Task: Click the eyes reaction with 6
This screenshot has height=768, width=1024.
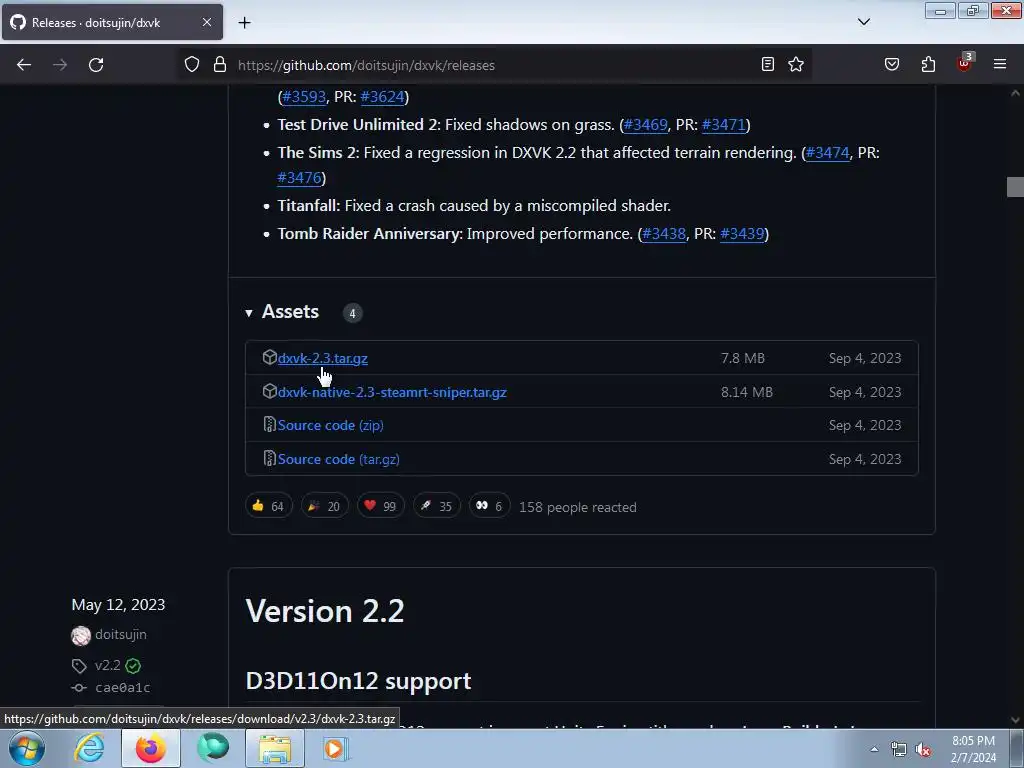Action: pyautogui.click(x=489, y=506)
